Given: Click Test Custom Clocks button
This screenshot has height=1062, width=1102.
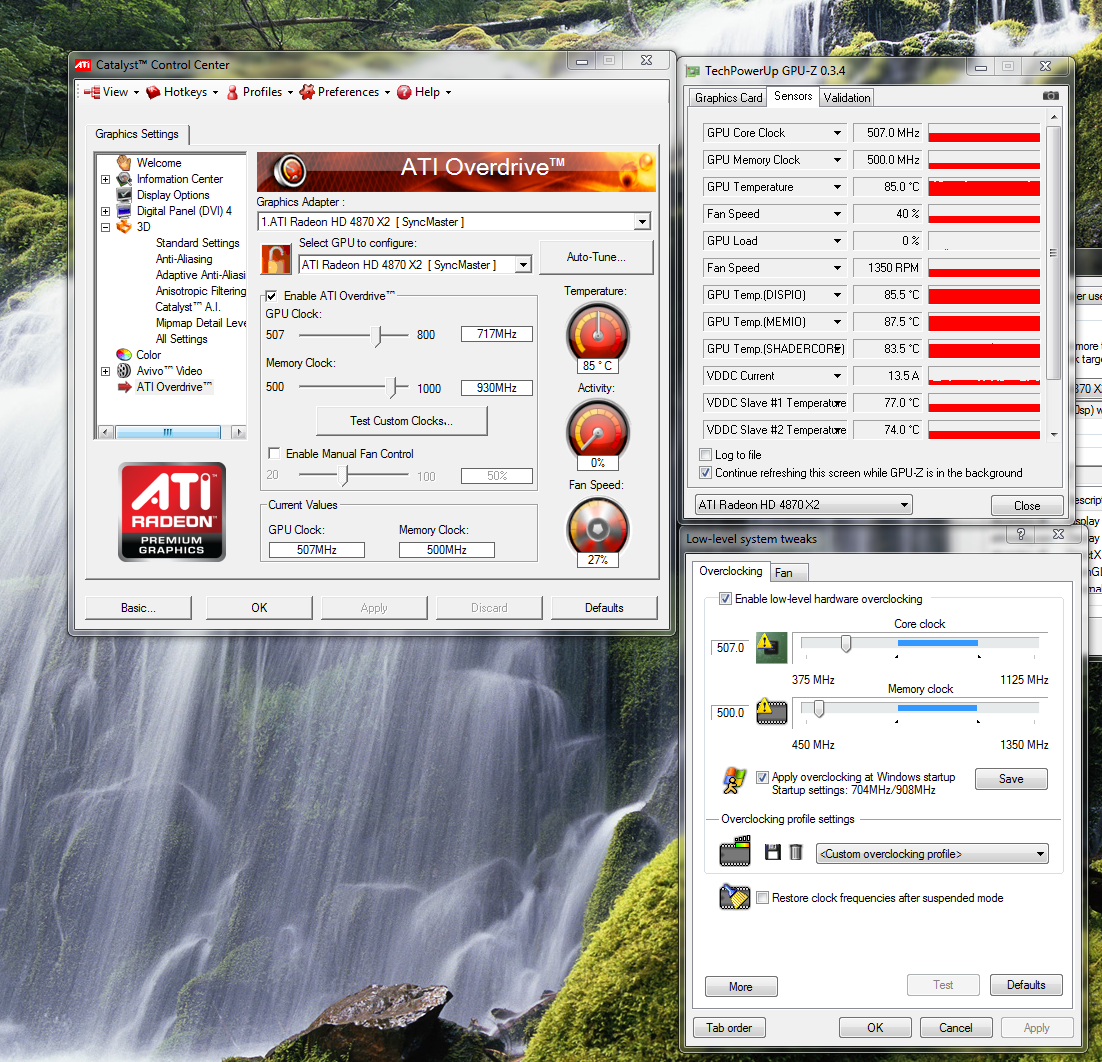Looking at the screenshot, I should (x=401, y=421).
